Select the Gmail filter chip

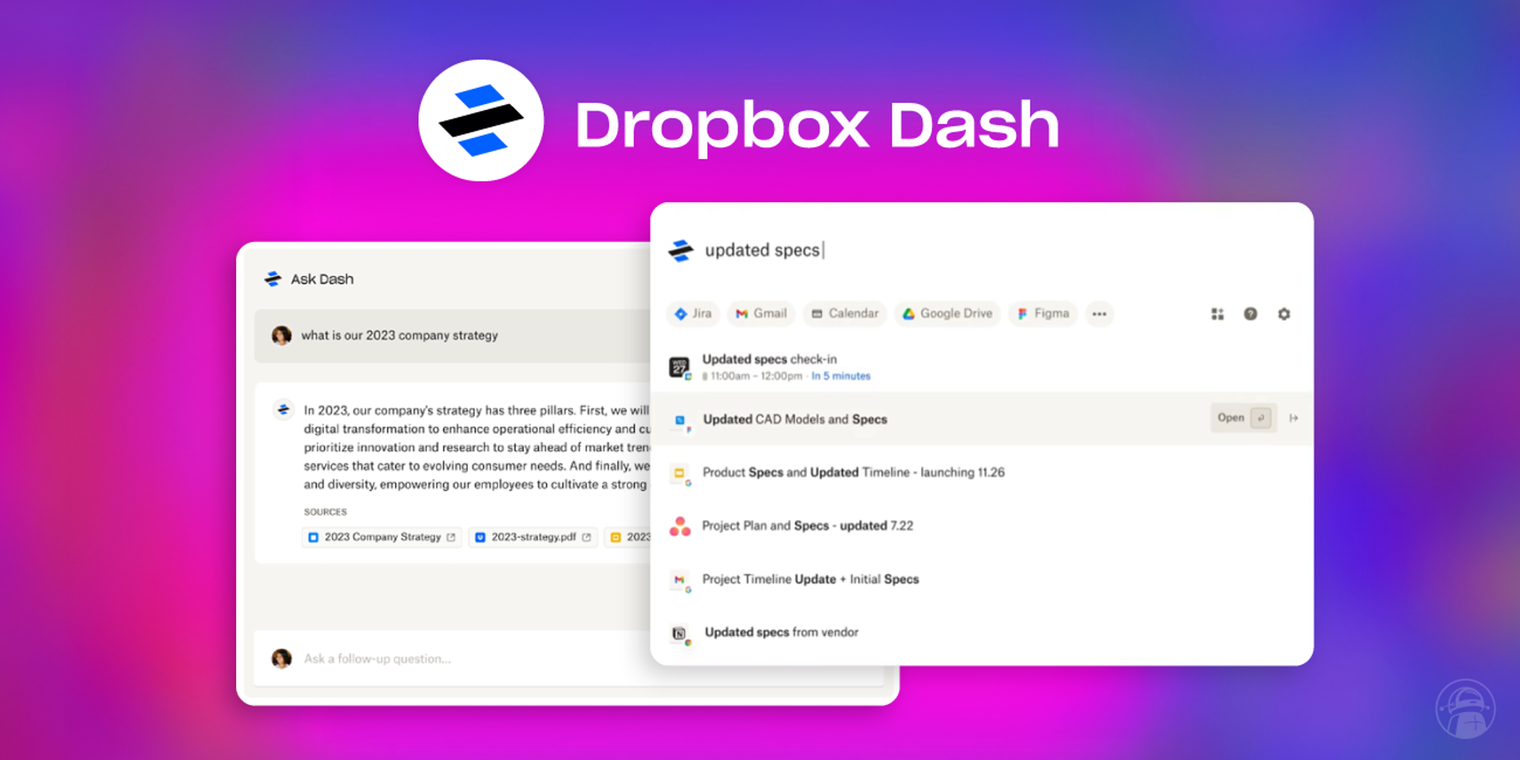[x=761, y=314]
